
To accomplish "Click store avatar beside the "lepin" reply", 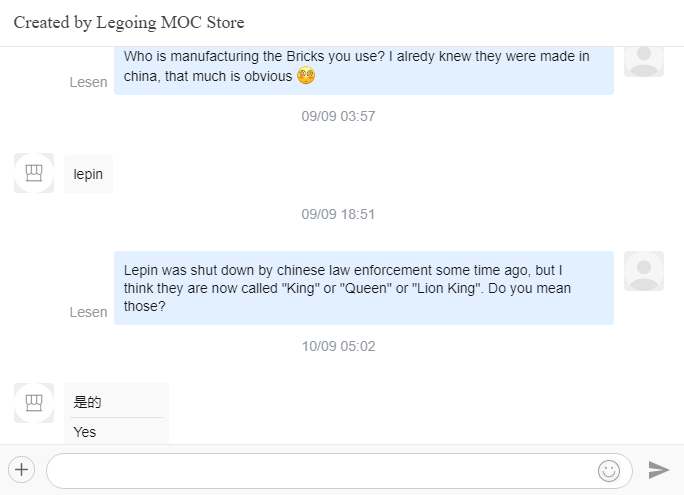I will (34, 173).
